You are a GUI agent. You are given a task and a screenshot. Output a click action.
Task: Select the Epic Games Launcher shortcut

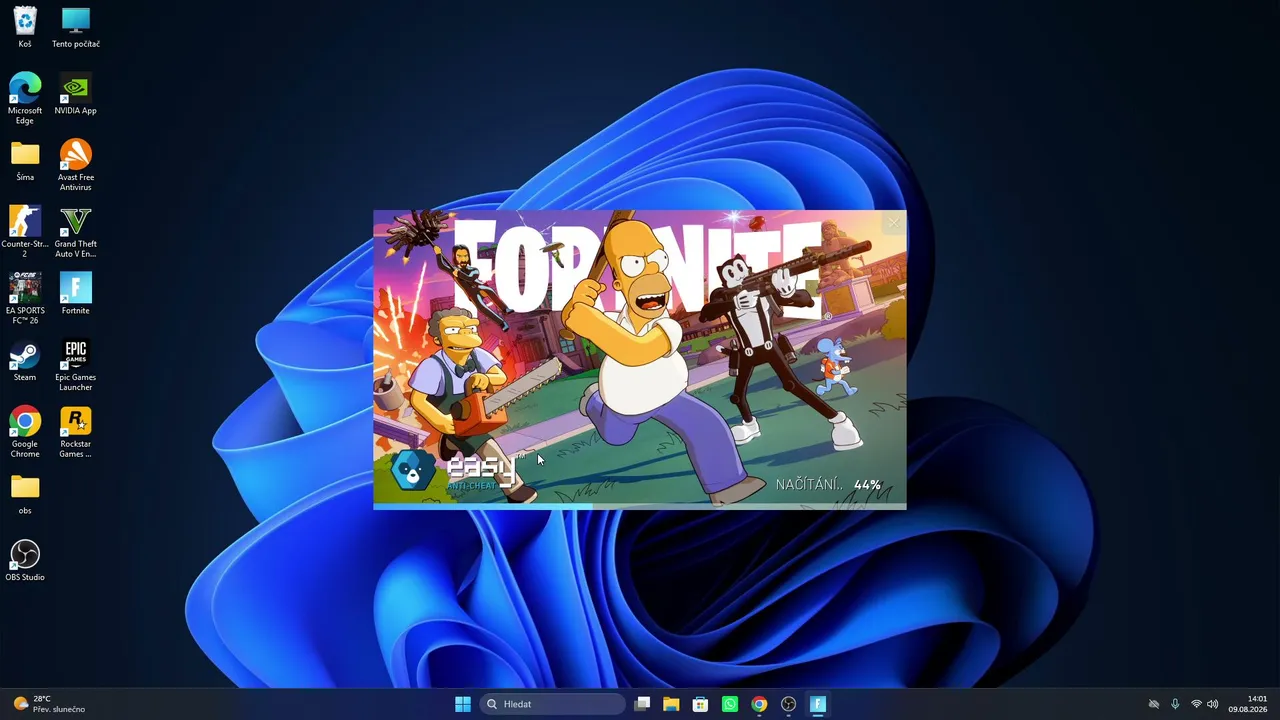tap(76, 366)
